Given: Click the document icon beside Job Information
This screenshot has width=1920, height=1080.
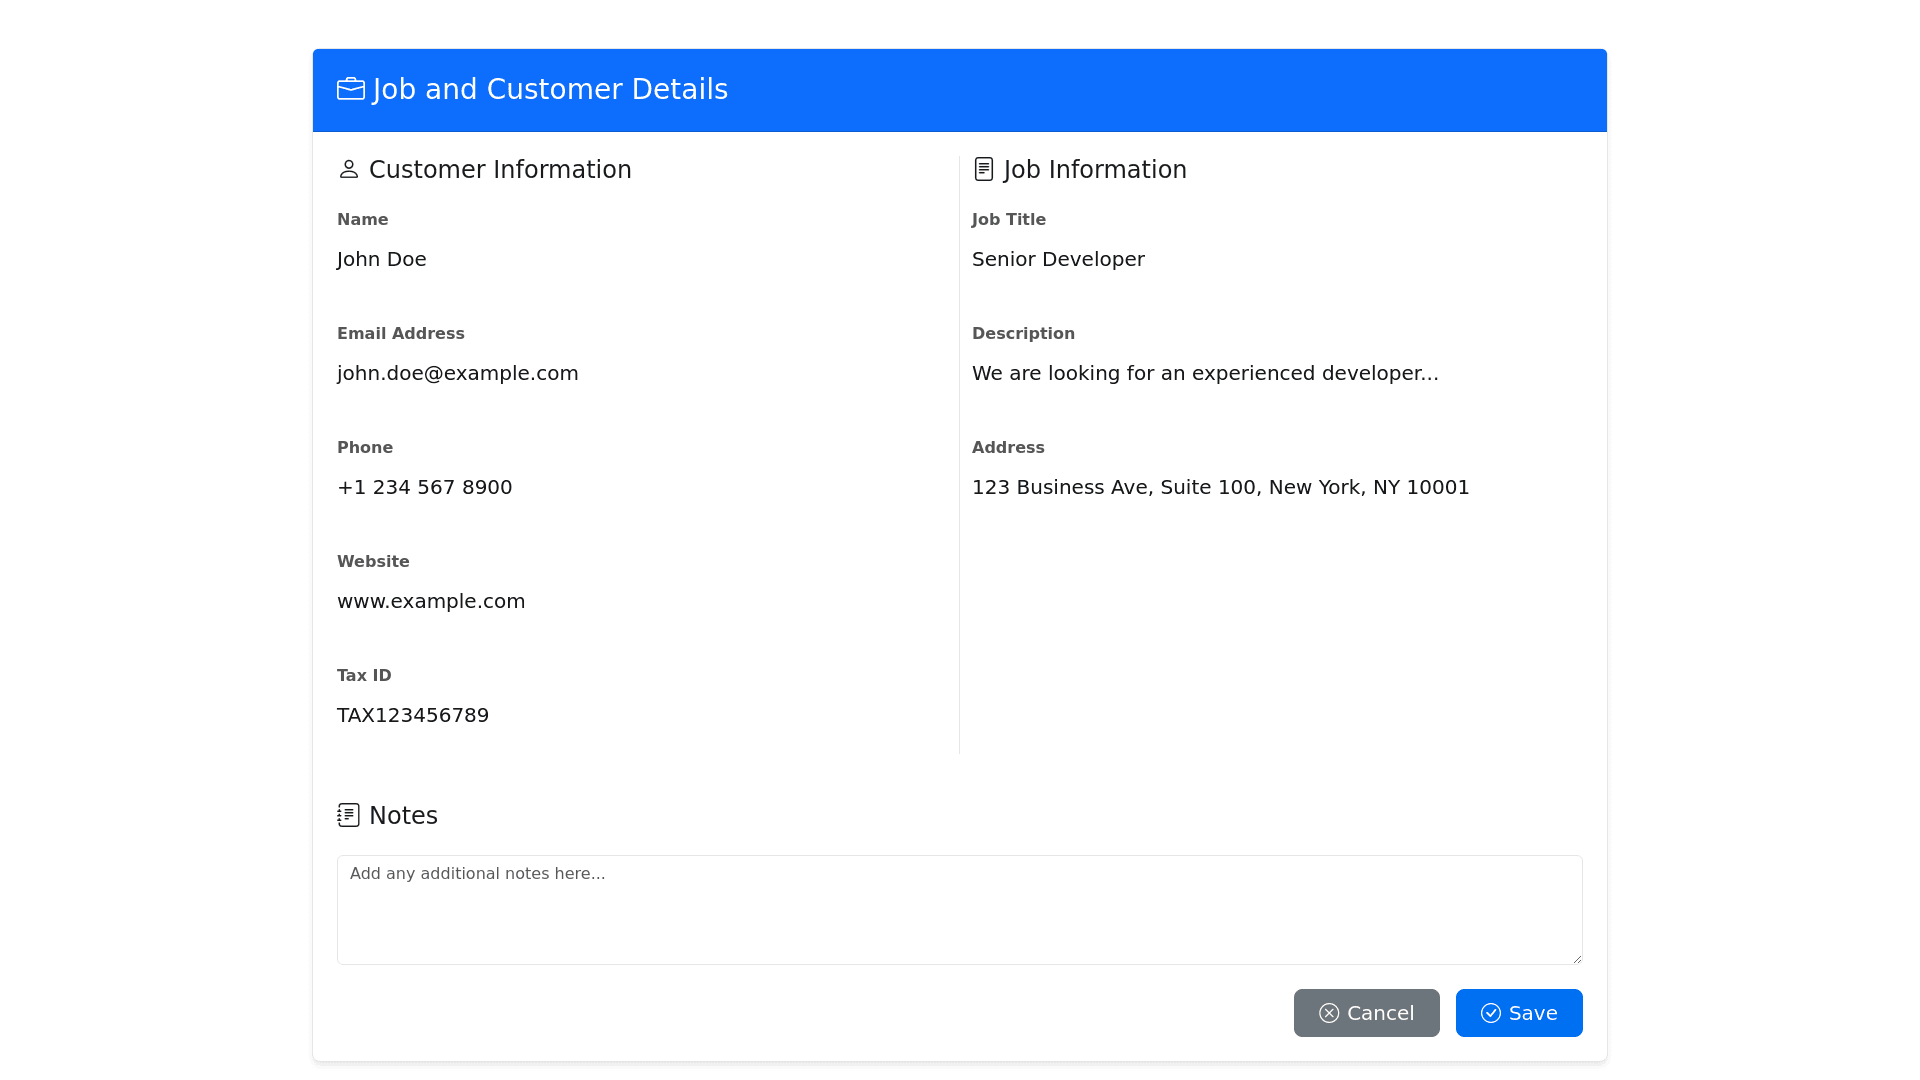Looking at the screenshot, I should [984, 170].
